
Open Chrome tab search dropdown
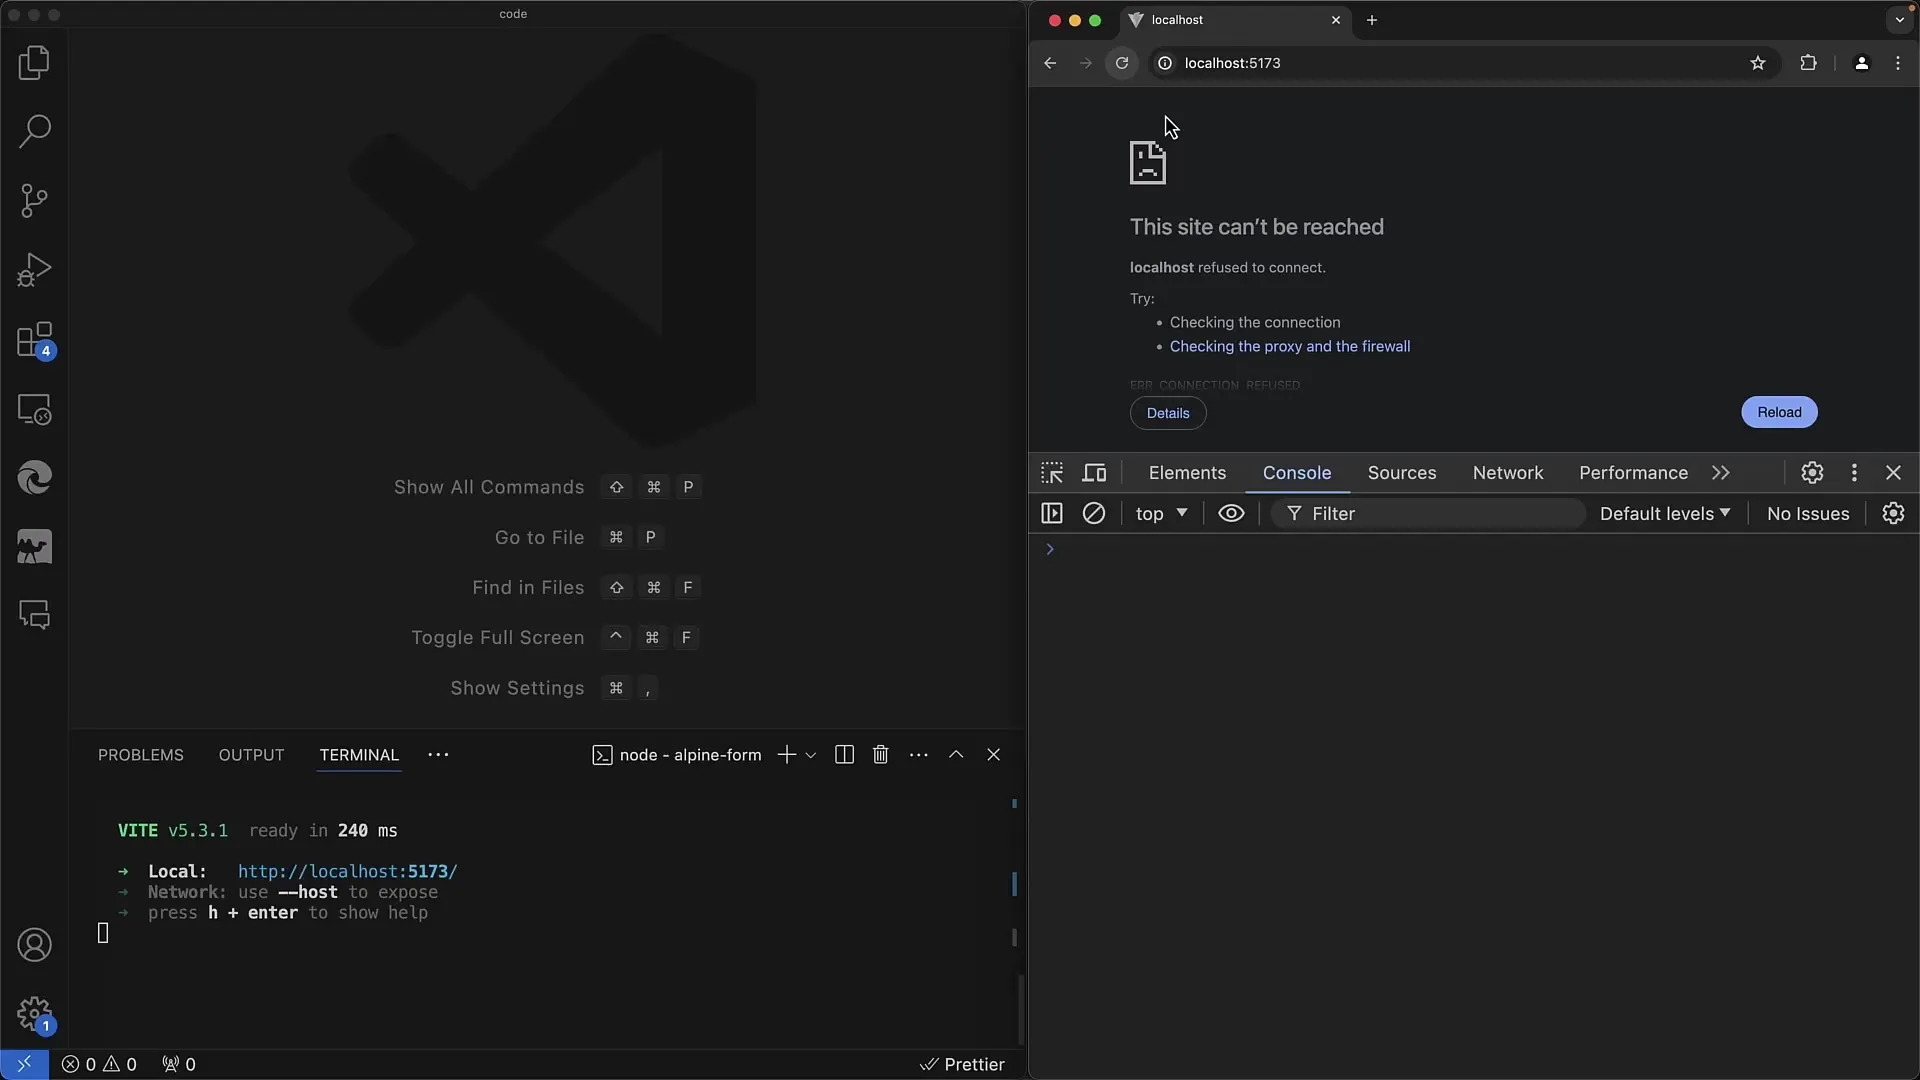(1900, 20)
